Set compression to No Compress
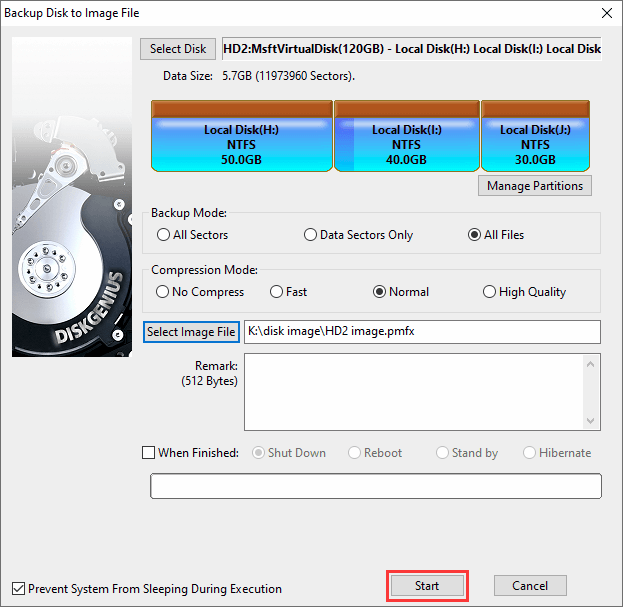 (x=164, y=292)
